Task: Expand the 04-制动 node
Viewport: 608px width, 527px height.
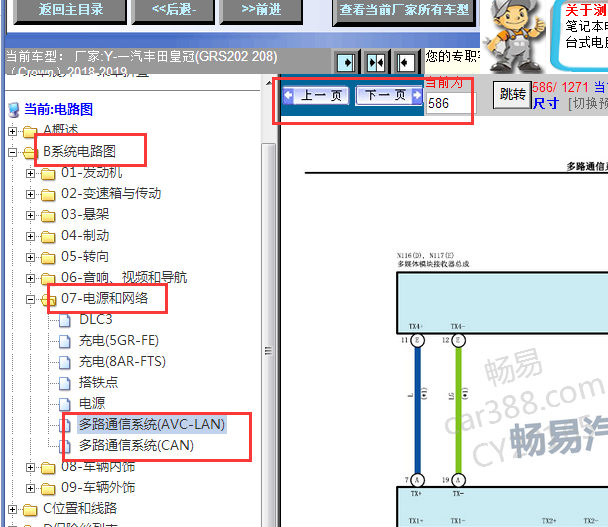Action: 30,236
